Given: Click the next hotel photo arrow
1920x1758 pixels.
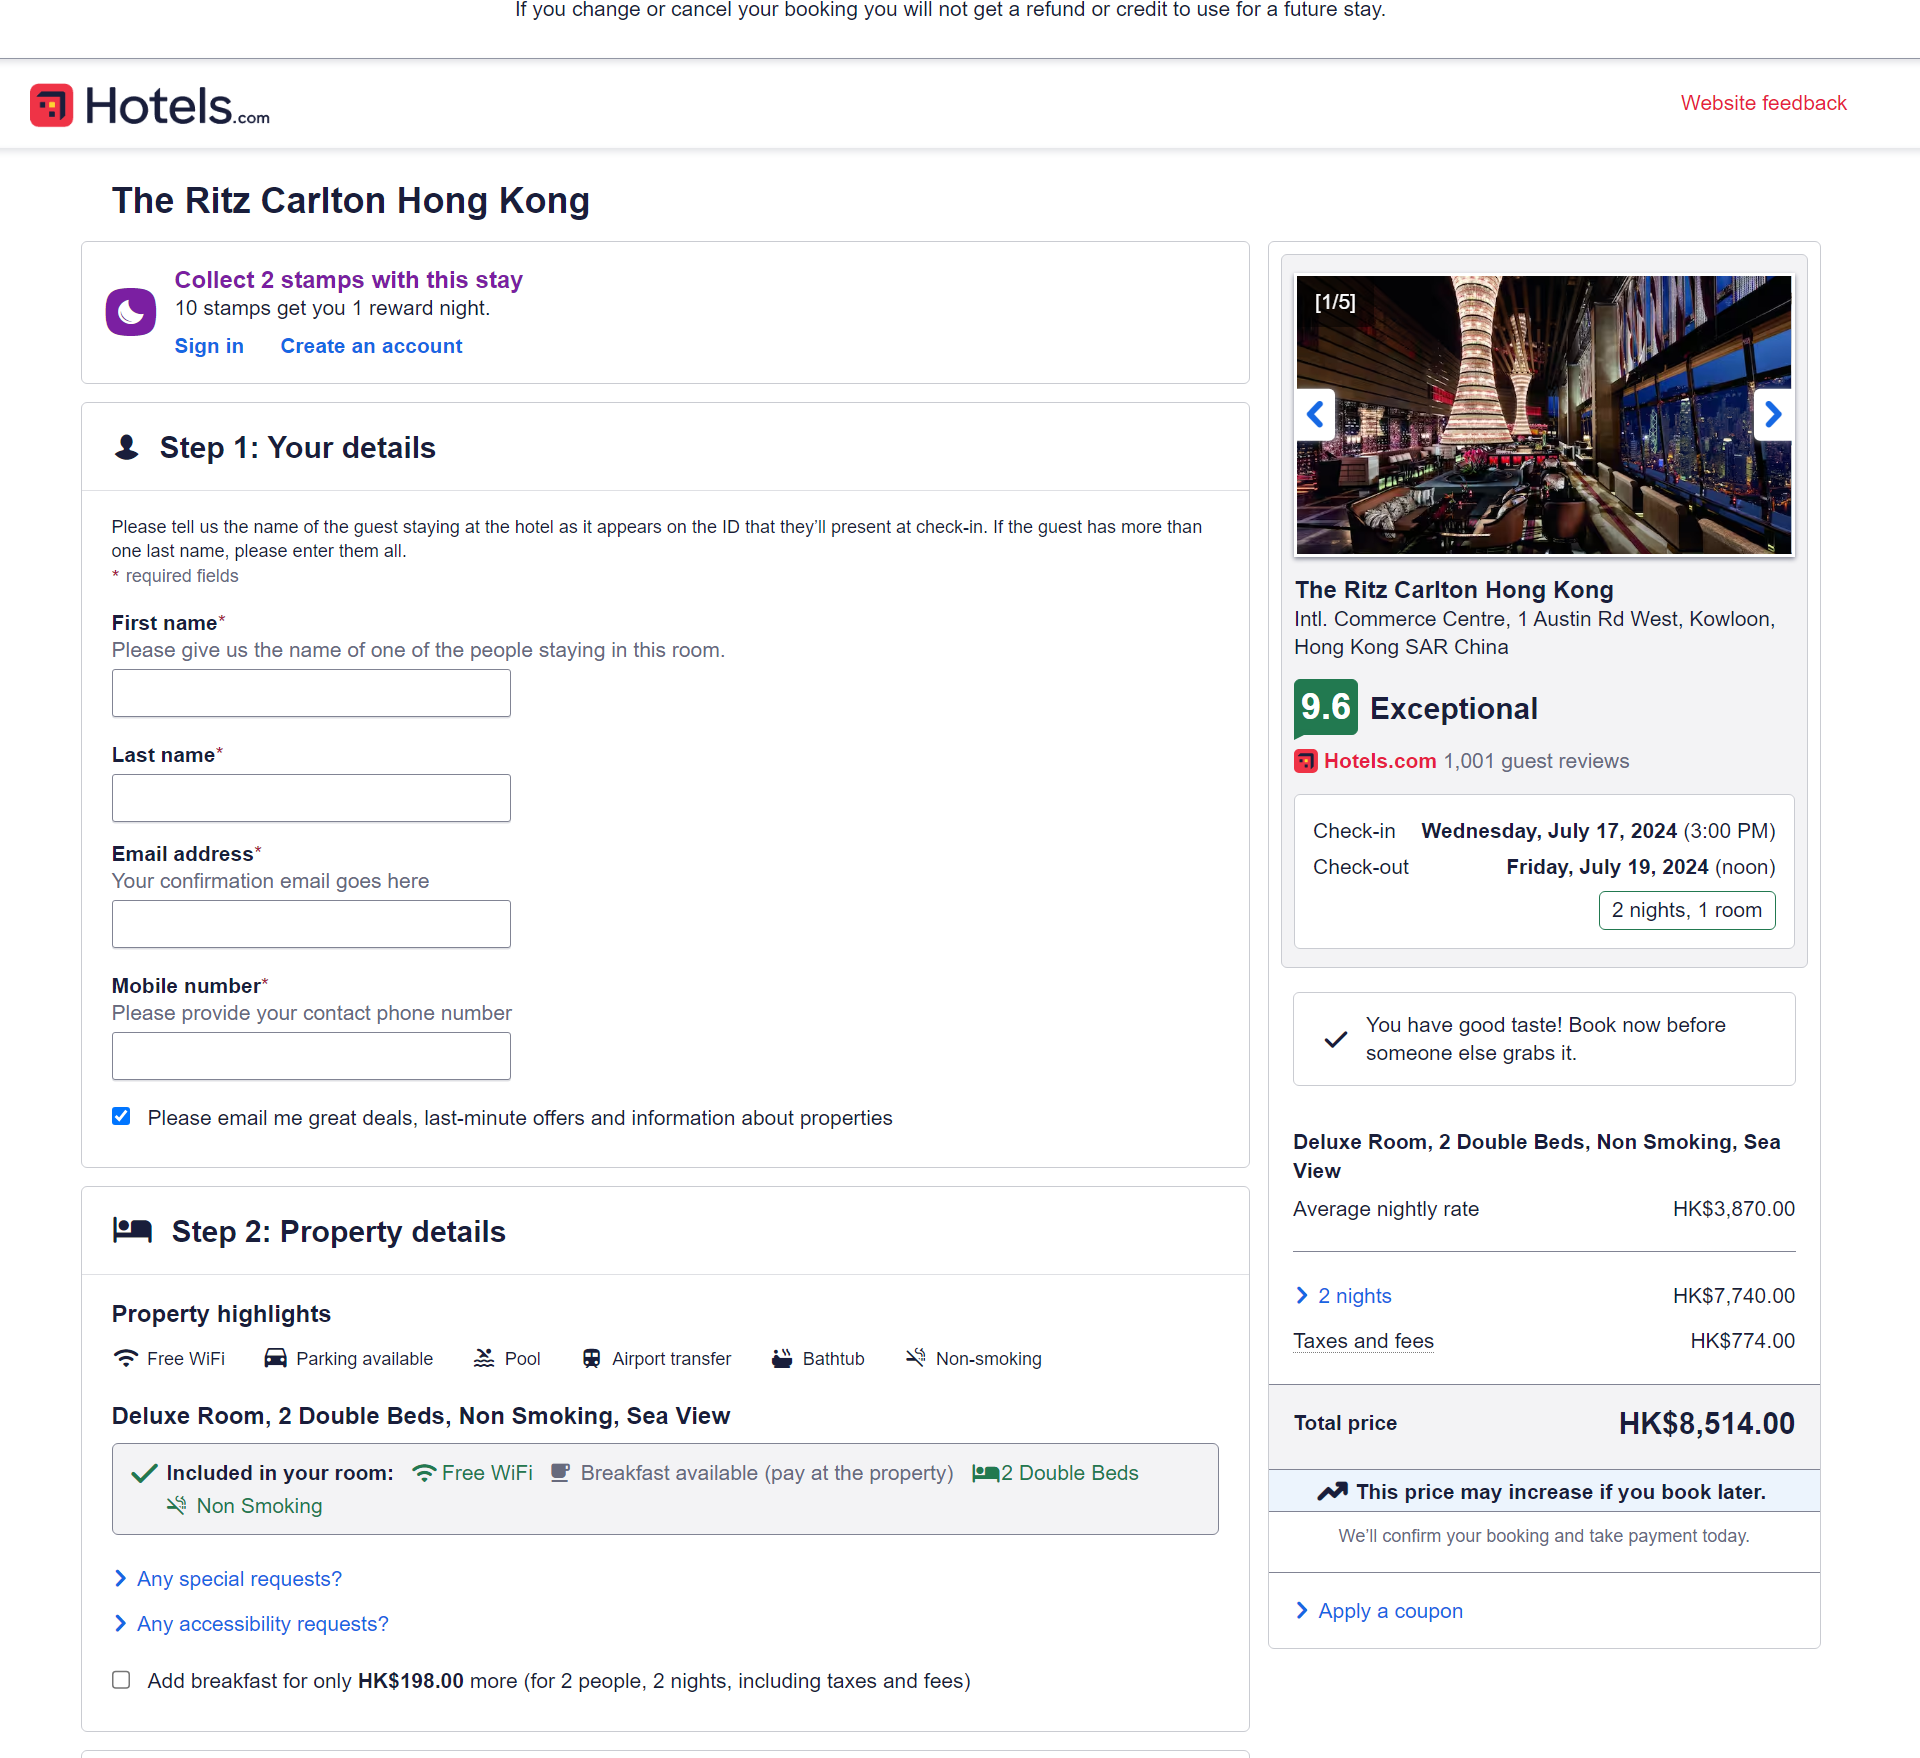Looking at the screenshot, I should point(1771,413).
